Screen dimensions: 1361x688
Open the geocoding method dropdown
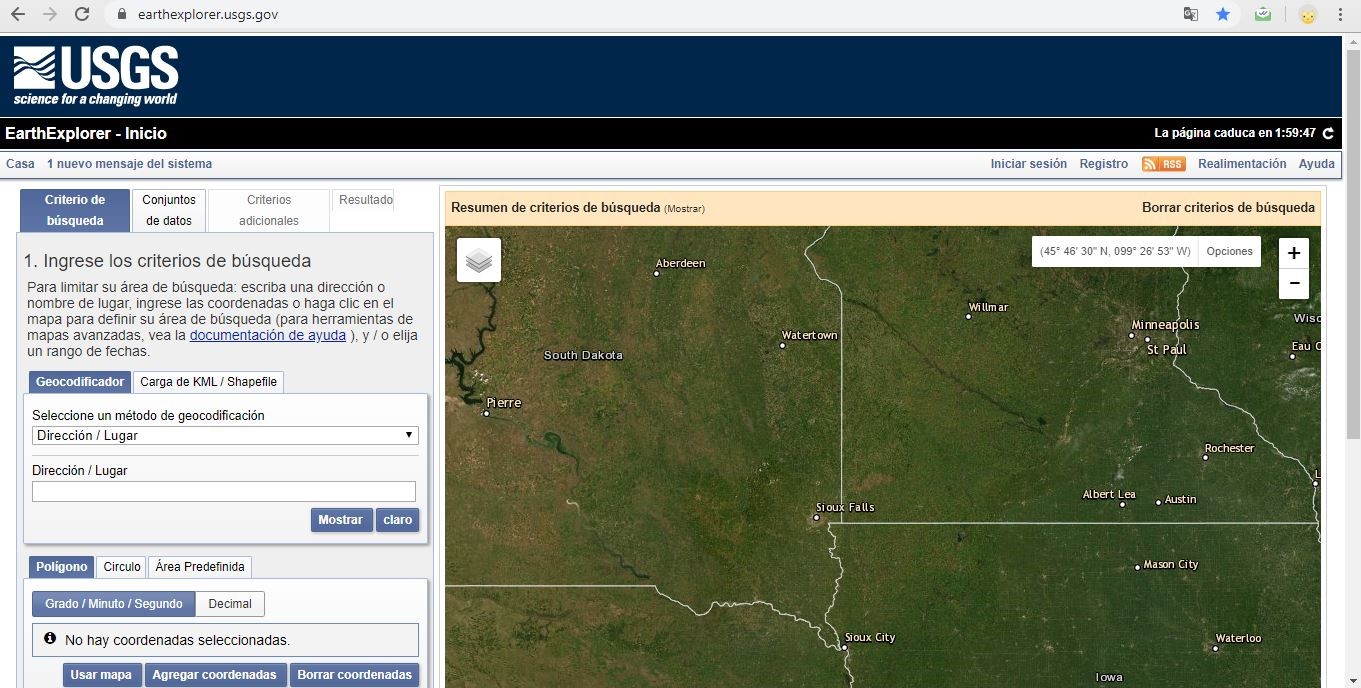click(225, 436)
